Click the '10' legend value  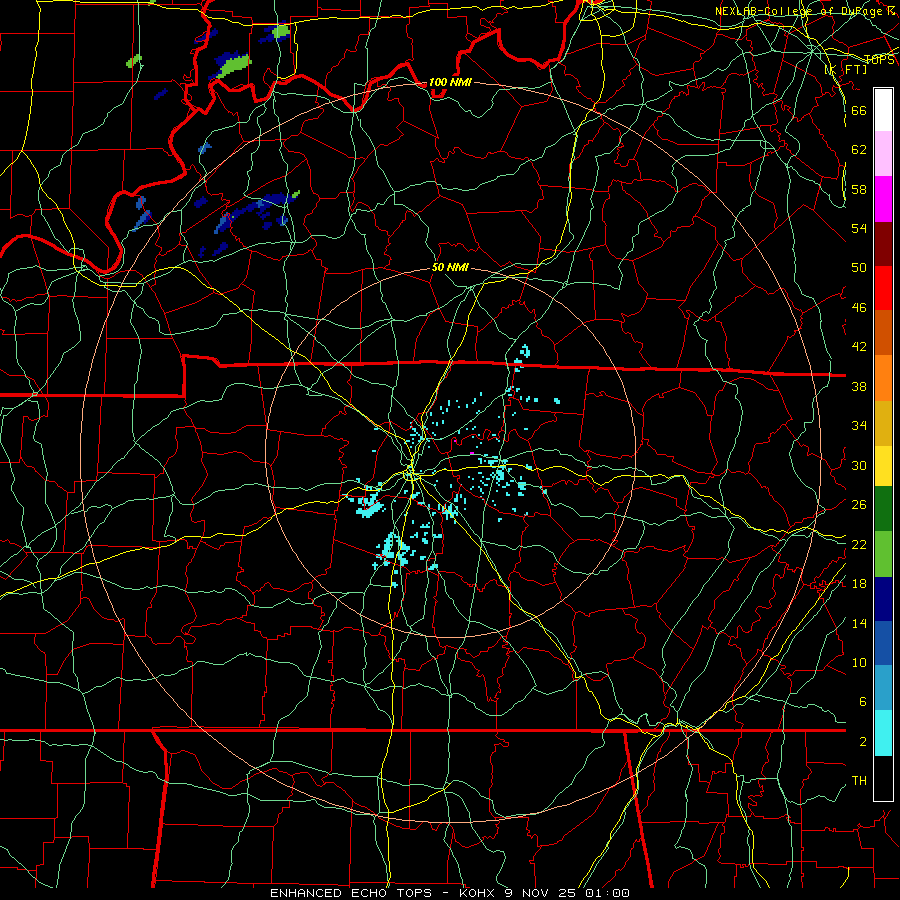pos(859,663)
